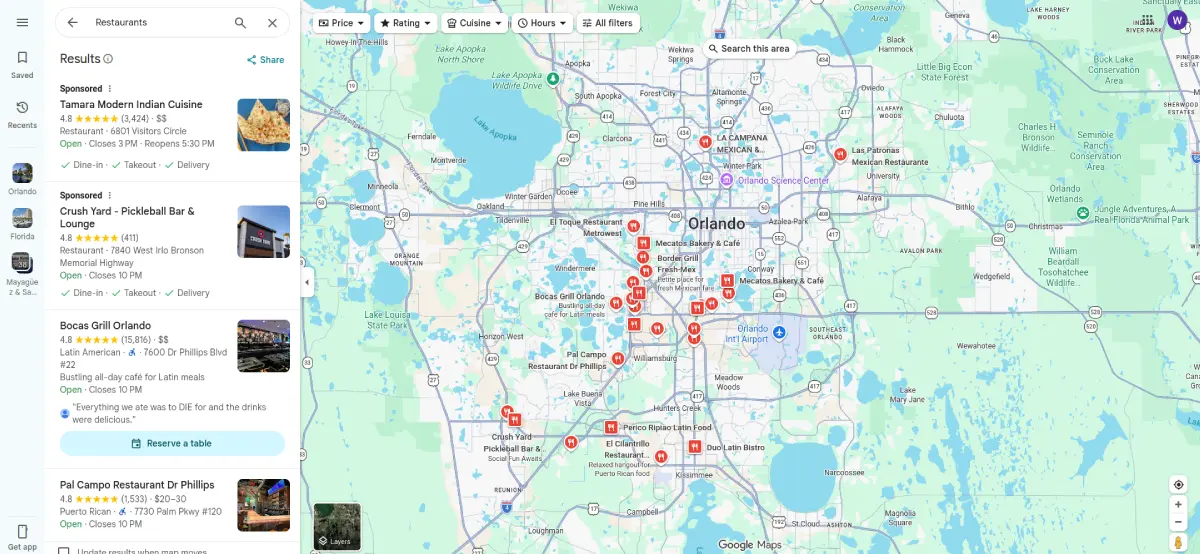The image size is (1200, 554).
Task: Open the Layers map switcher
Action: point(337,526)
